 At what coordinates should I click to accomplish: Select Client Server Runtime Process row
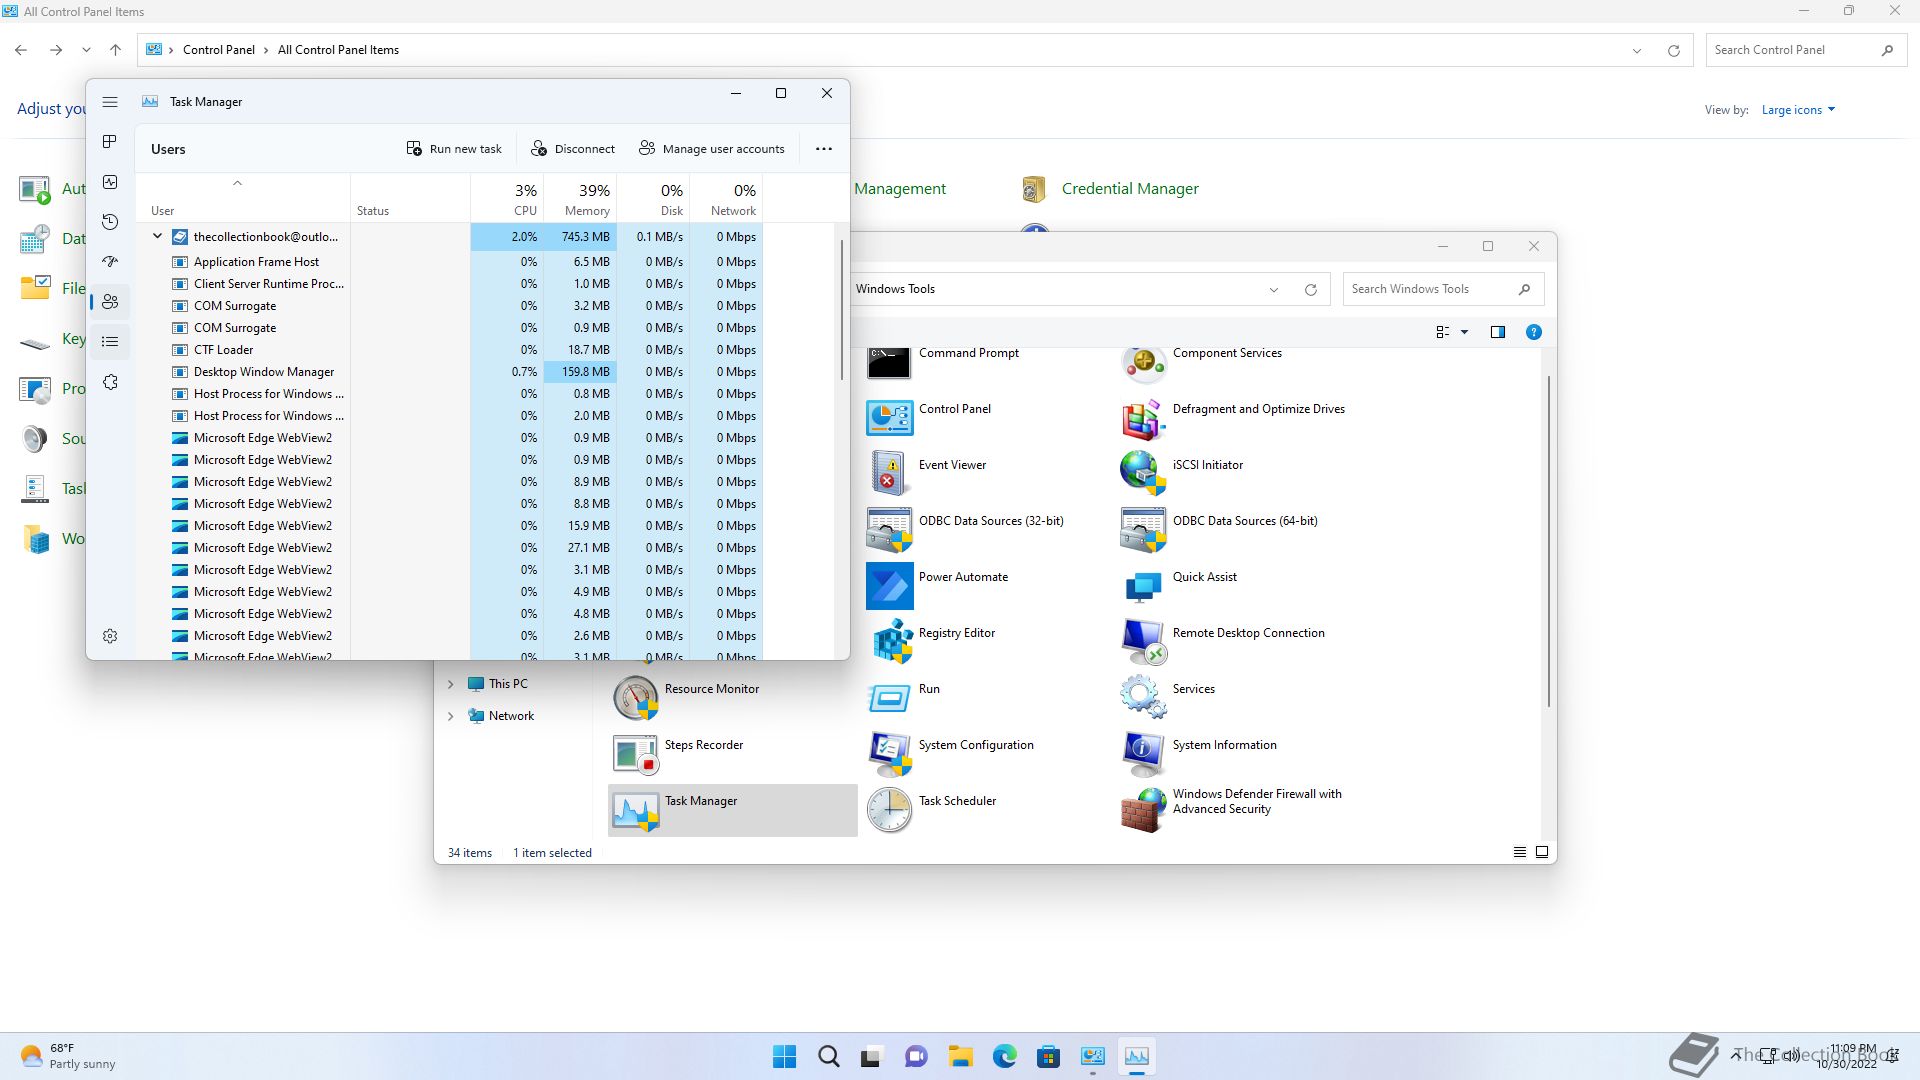coord(450,284)
